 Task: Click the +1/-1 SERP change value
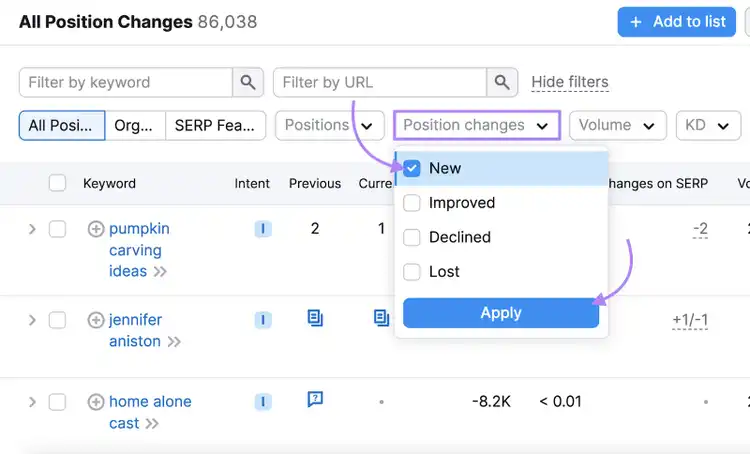pyautogui.click(x=690, y=320)
